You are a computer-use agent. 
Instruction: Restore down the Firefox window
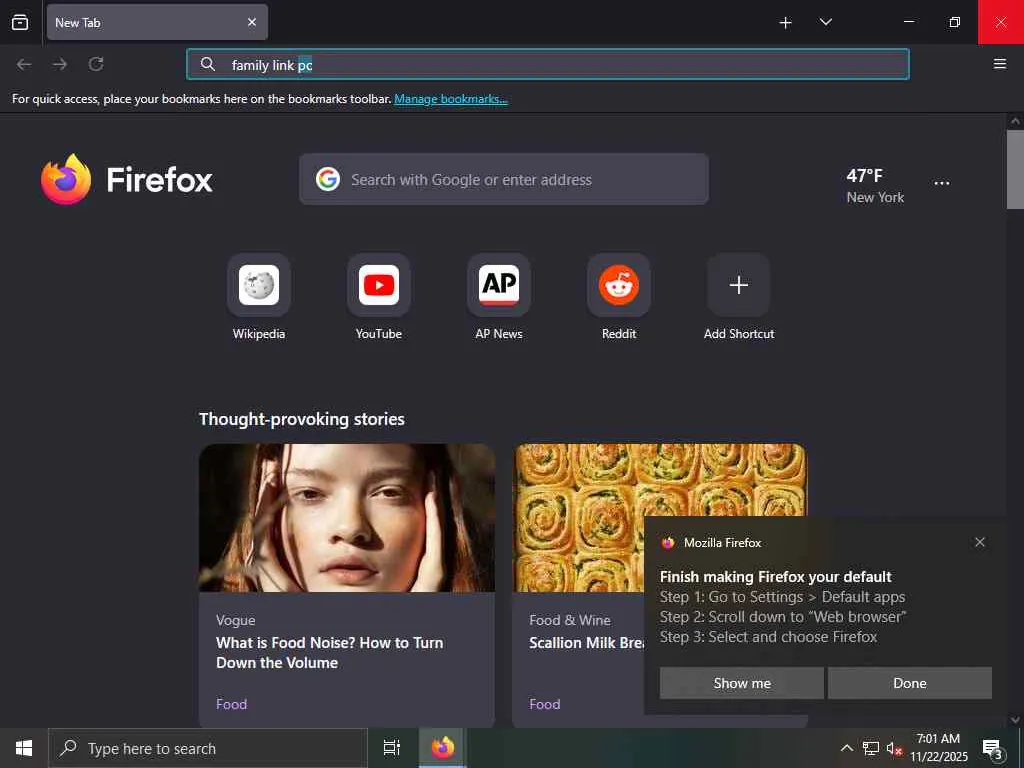tap(955, 22)
